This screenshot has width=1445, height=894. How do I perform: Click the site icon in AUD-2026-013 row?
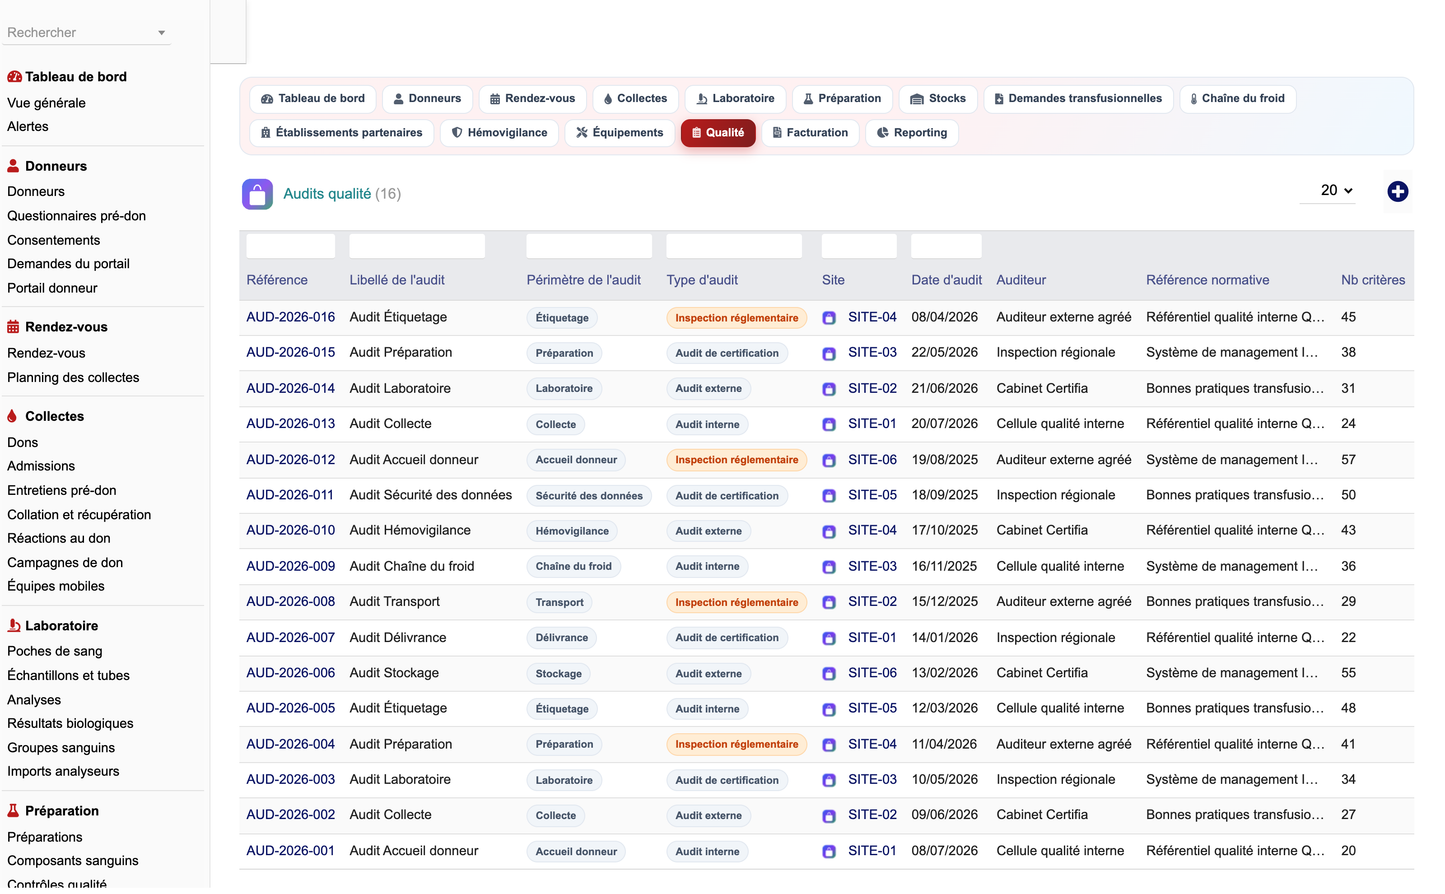[x=829, y=425]
